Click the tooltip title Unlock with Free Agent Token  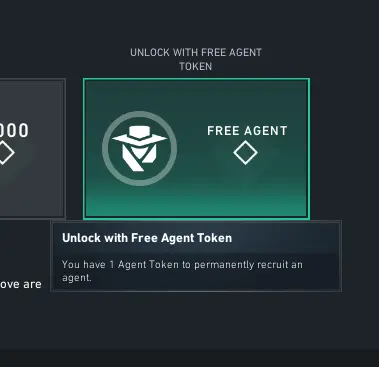(147, 238)
